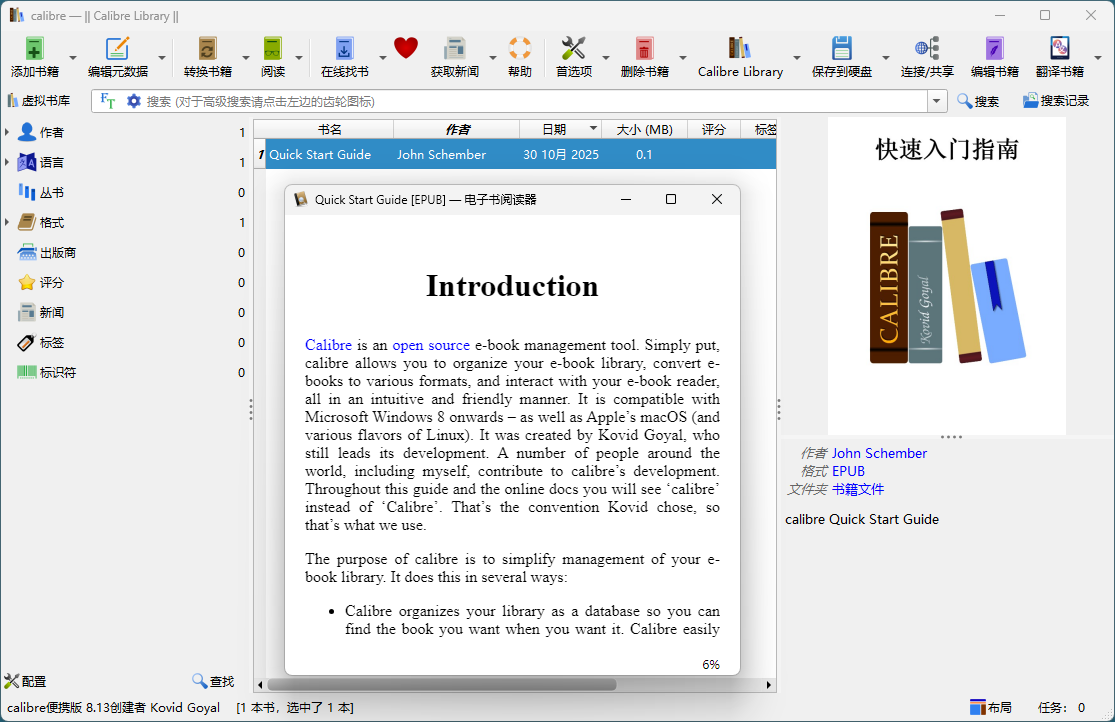
Task: Open Fetch news (获取新闻) tool
Action: coord(454,50)
